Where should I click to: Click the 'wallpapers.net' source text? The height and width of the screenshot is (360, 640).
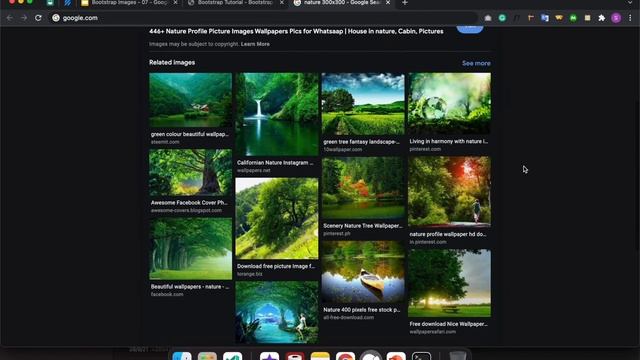253,171
